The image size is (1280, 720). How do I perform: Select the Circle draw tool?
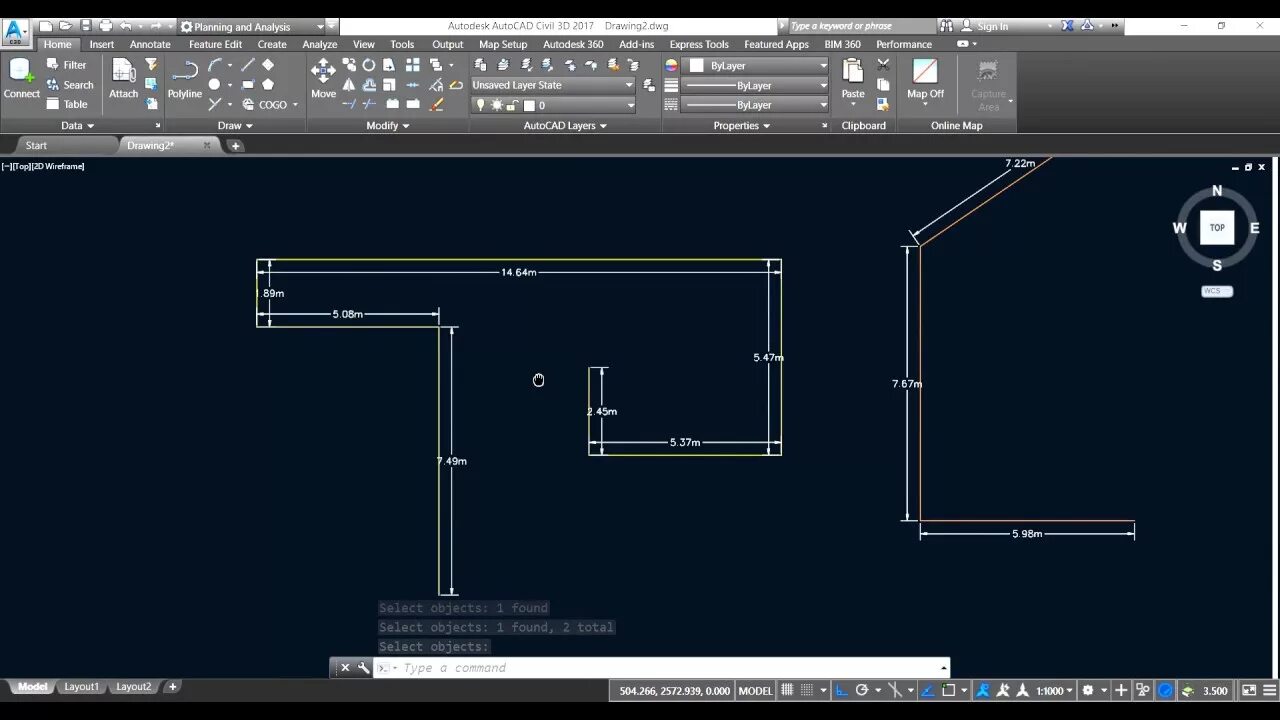coord(214,85)
